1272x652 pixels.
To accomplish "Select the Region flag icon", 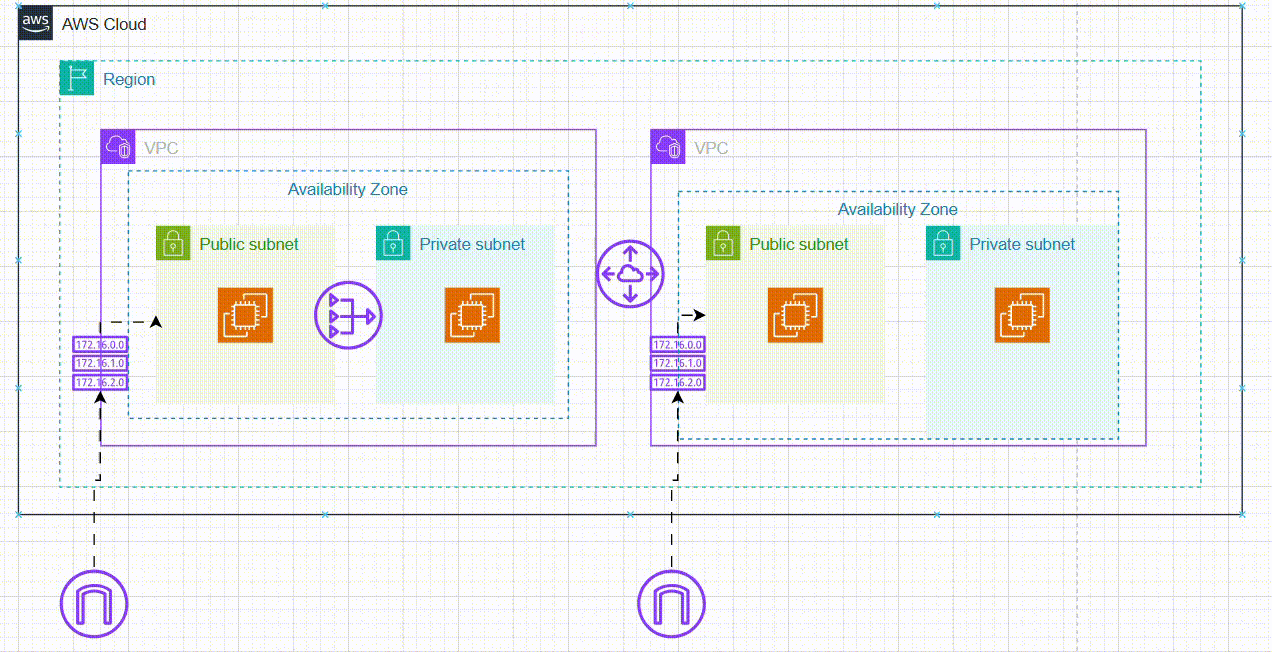I will point(77,78).
